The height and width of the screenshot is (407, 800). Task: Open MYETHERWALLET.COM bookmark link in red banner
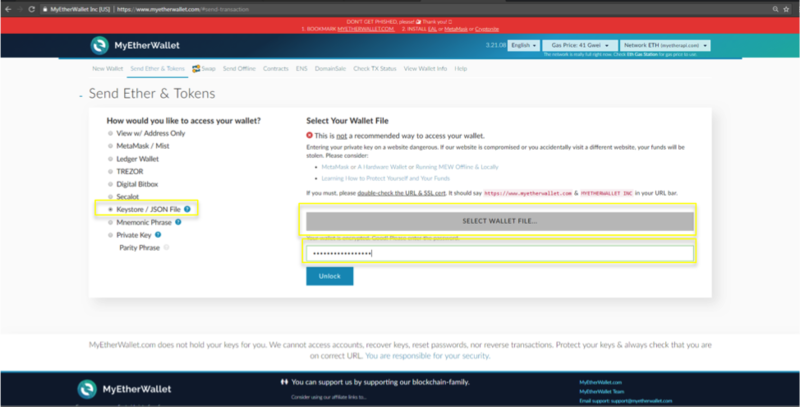click(365, 29)
